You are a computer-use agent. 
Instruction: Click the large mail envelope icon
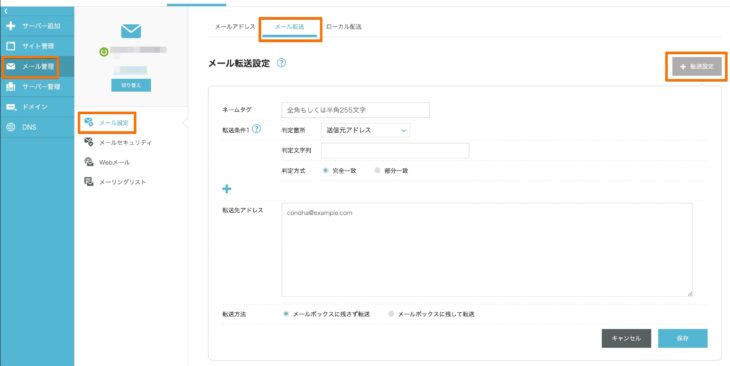(131, 31)
